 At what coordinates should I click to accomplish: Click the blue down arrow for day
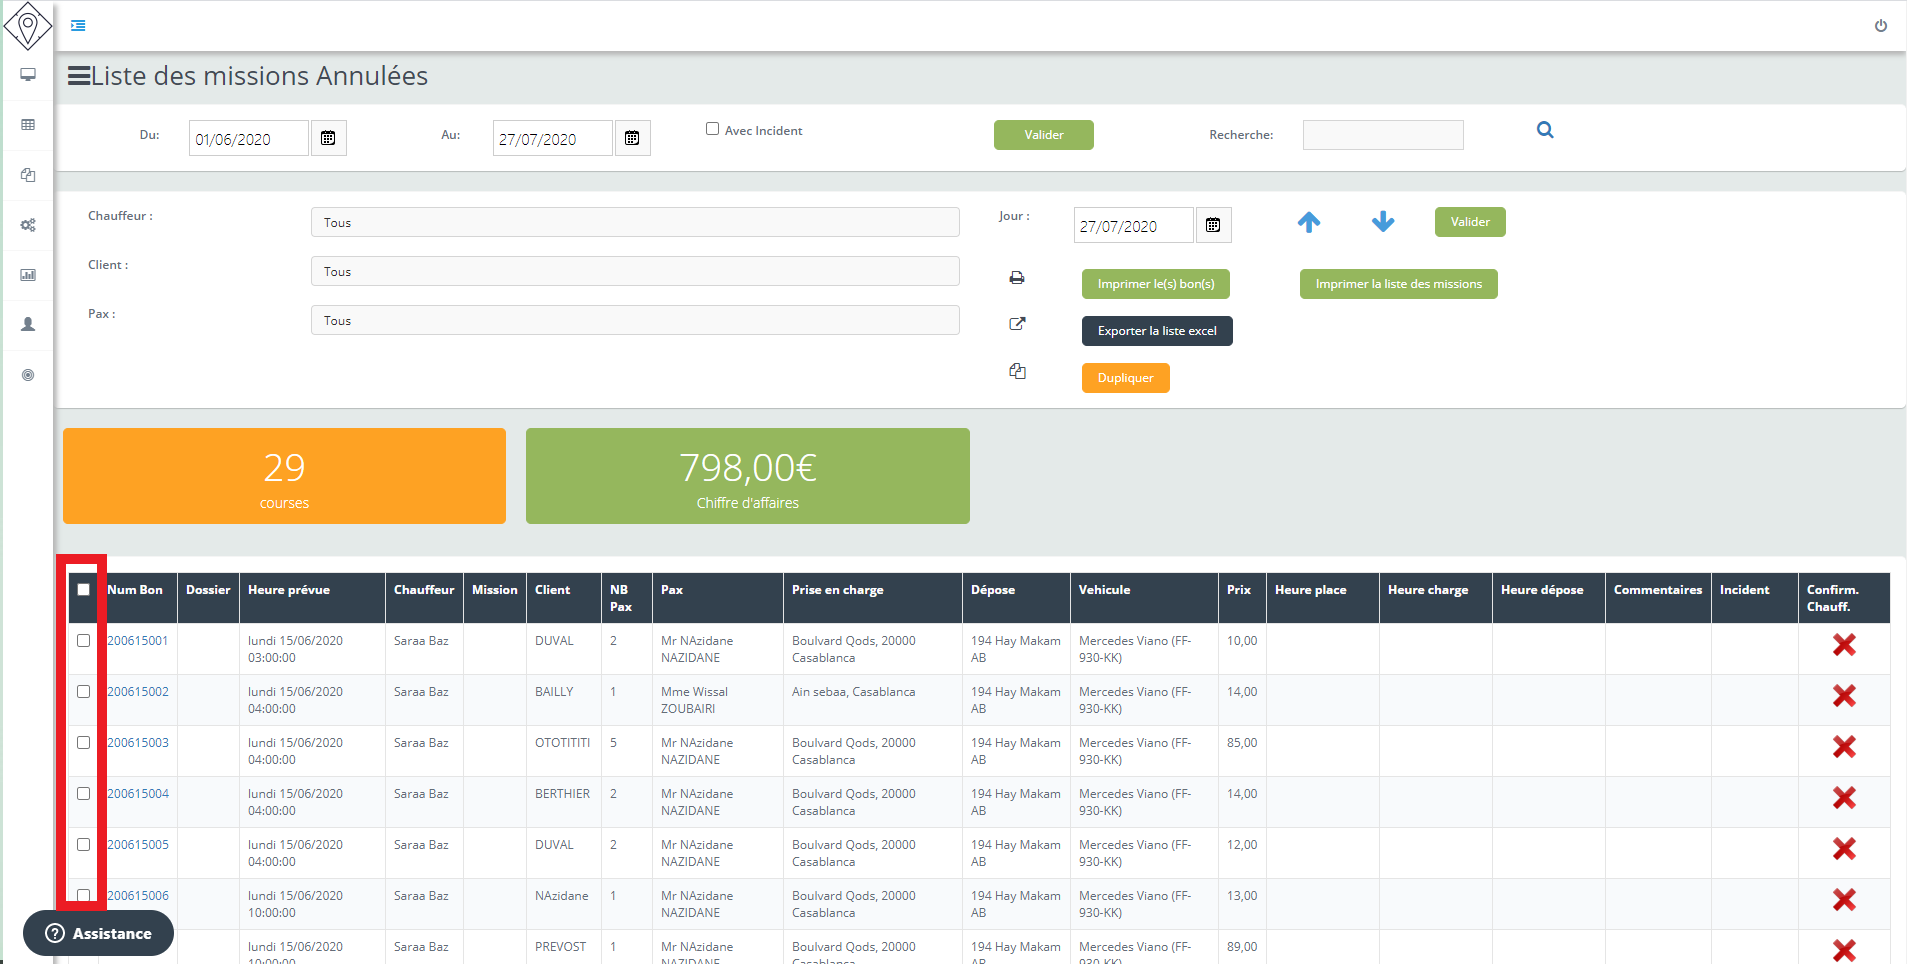(x=1382, y=222)
